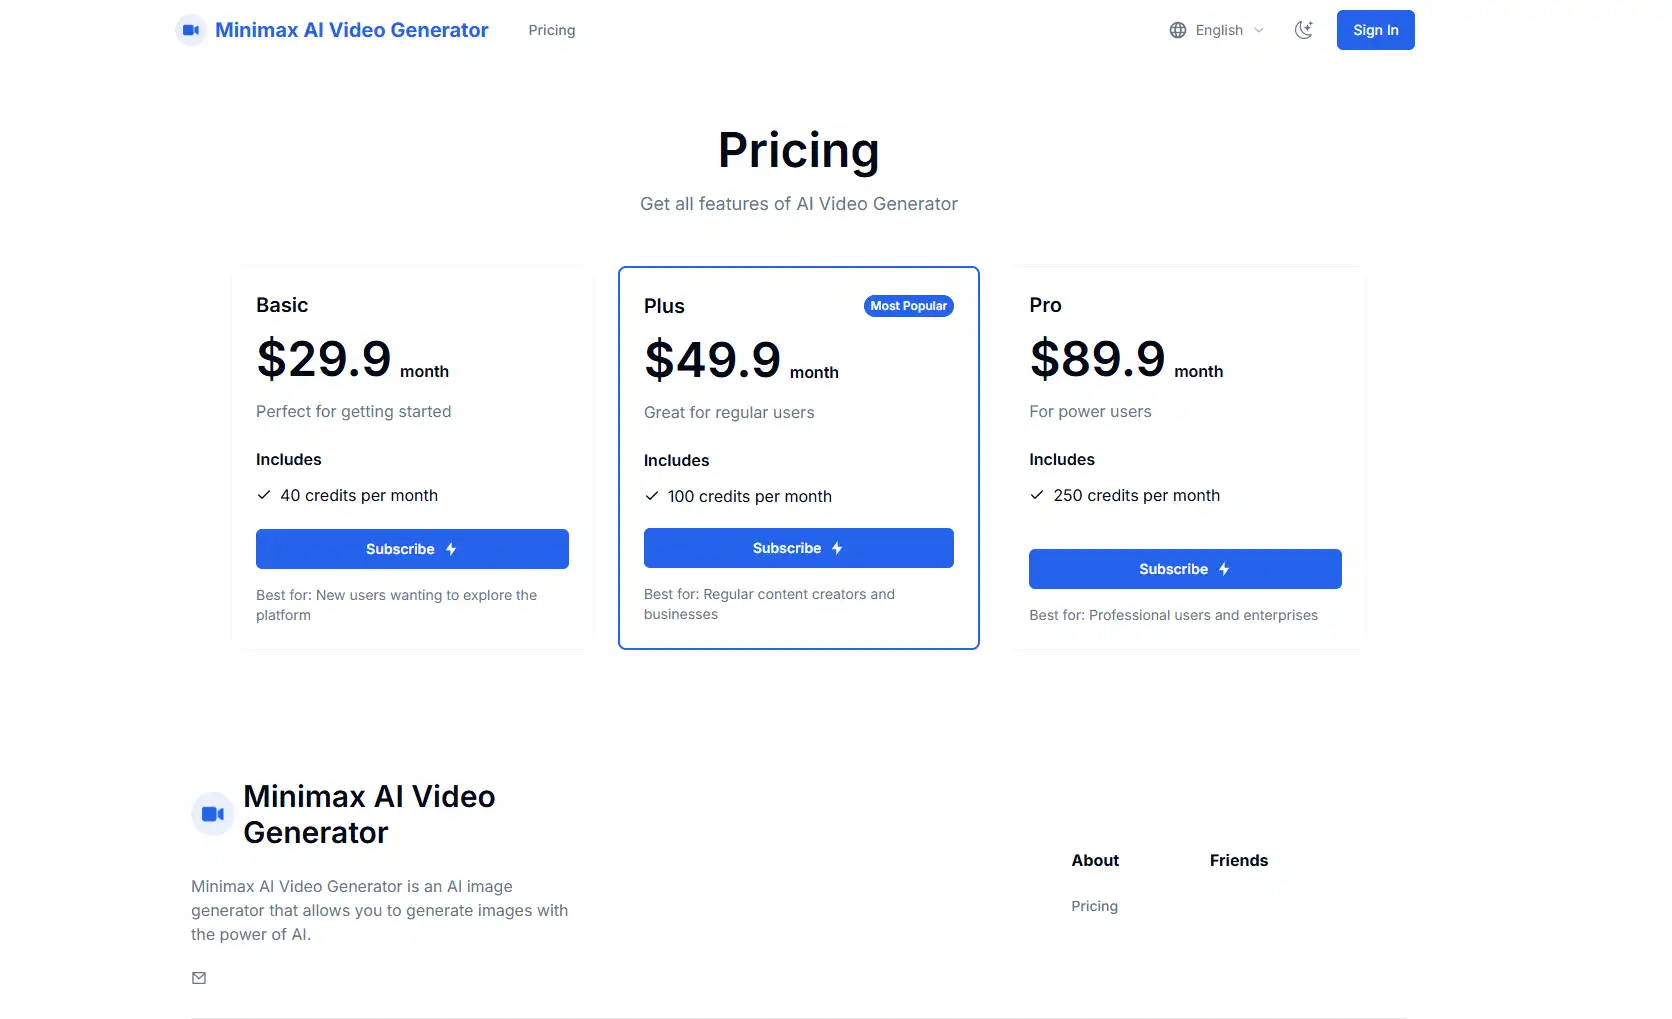Click the main Pricing page heading
The width and height of the screenshot is (1672, 1019).
(799, 150)
